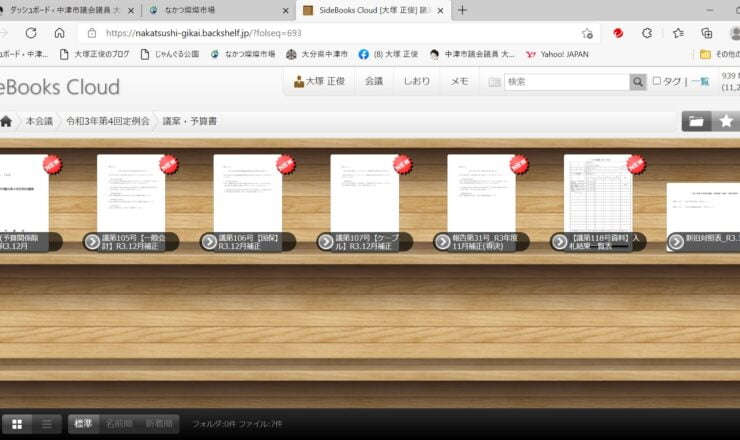The width and height of the screenshot is (740, 440).
Task: Click the home icon in the breadcrumb
Action: pos(6,121)
